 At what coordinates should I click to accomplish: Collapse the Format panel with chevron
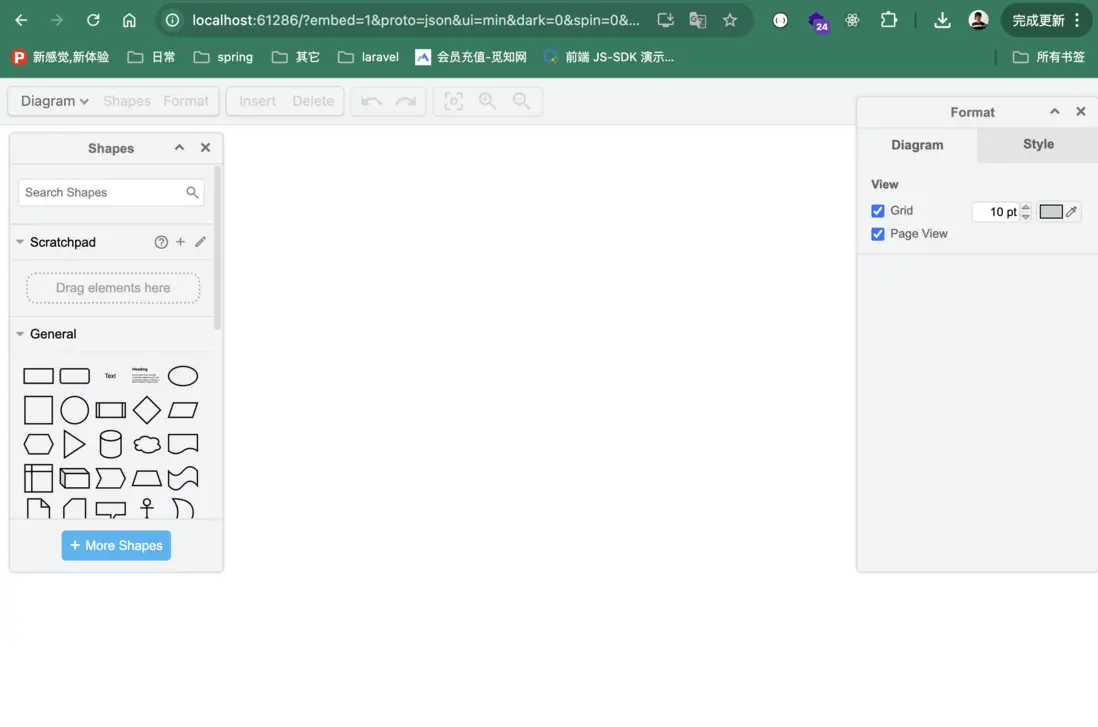pyautogui.click(x=1055, y=111)
